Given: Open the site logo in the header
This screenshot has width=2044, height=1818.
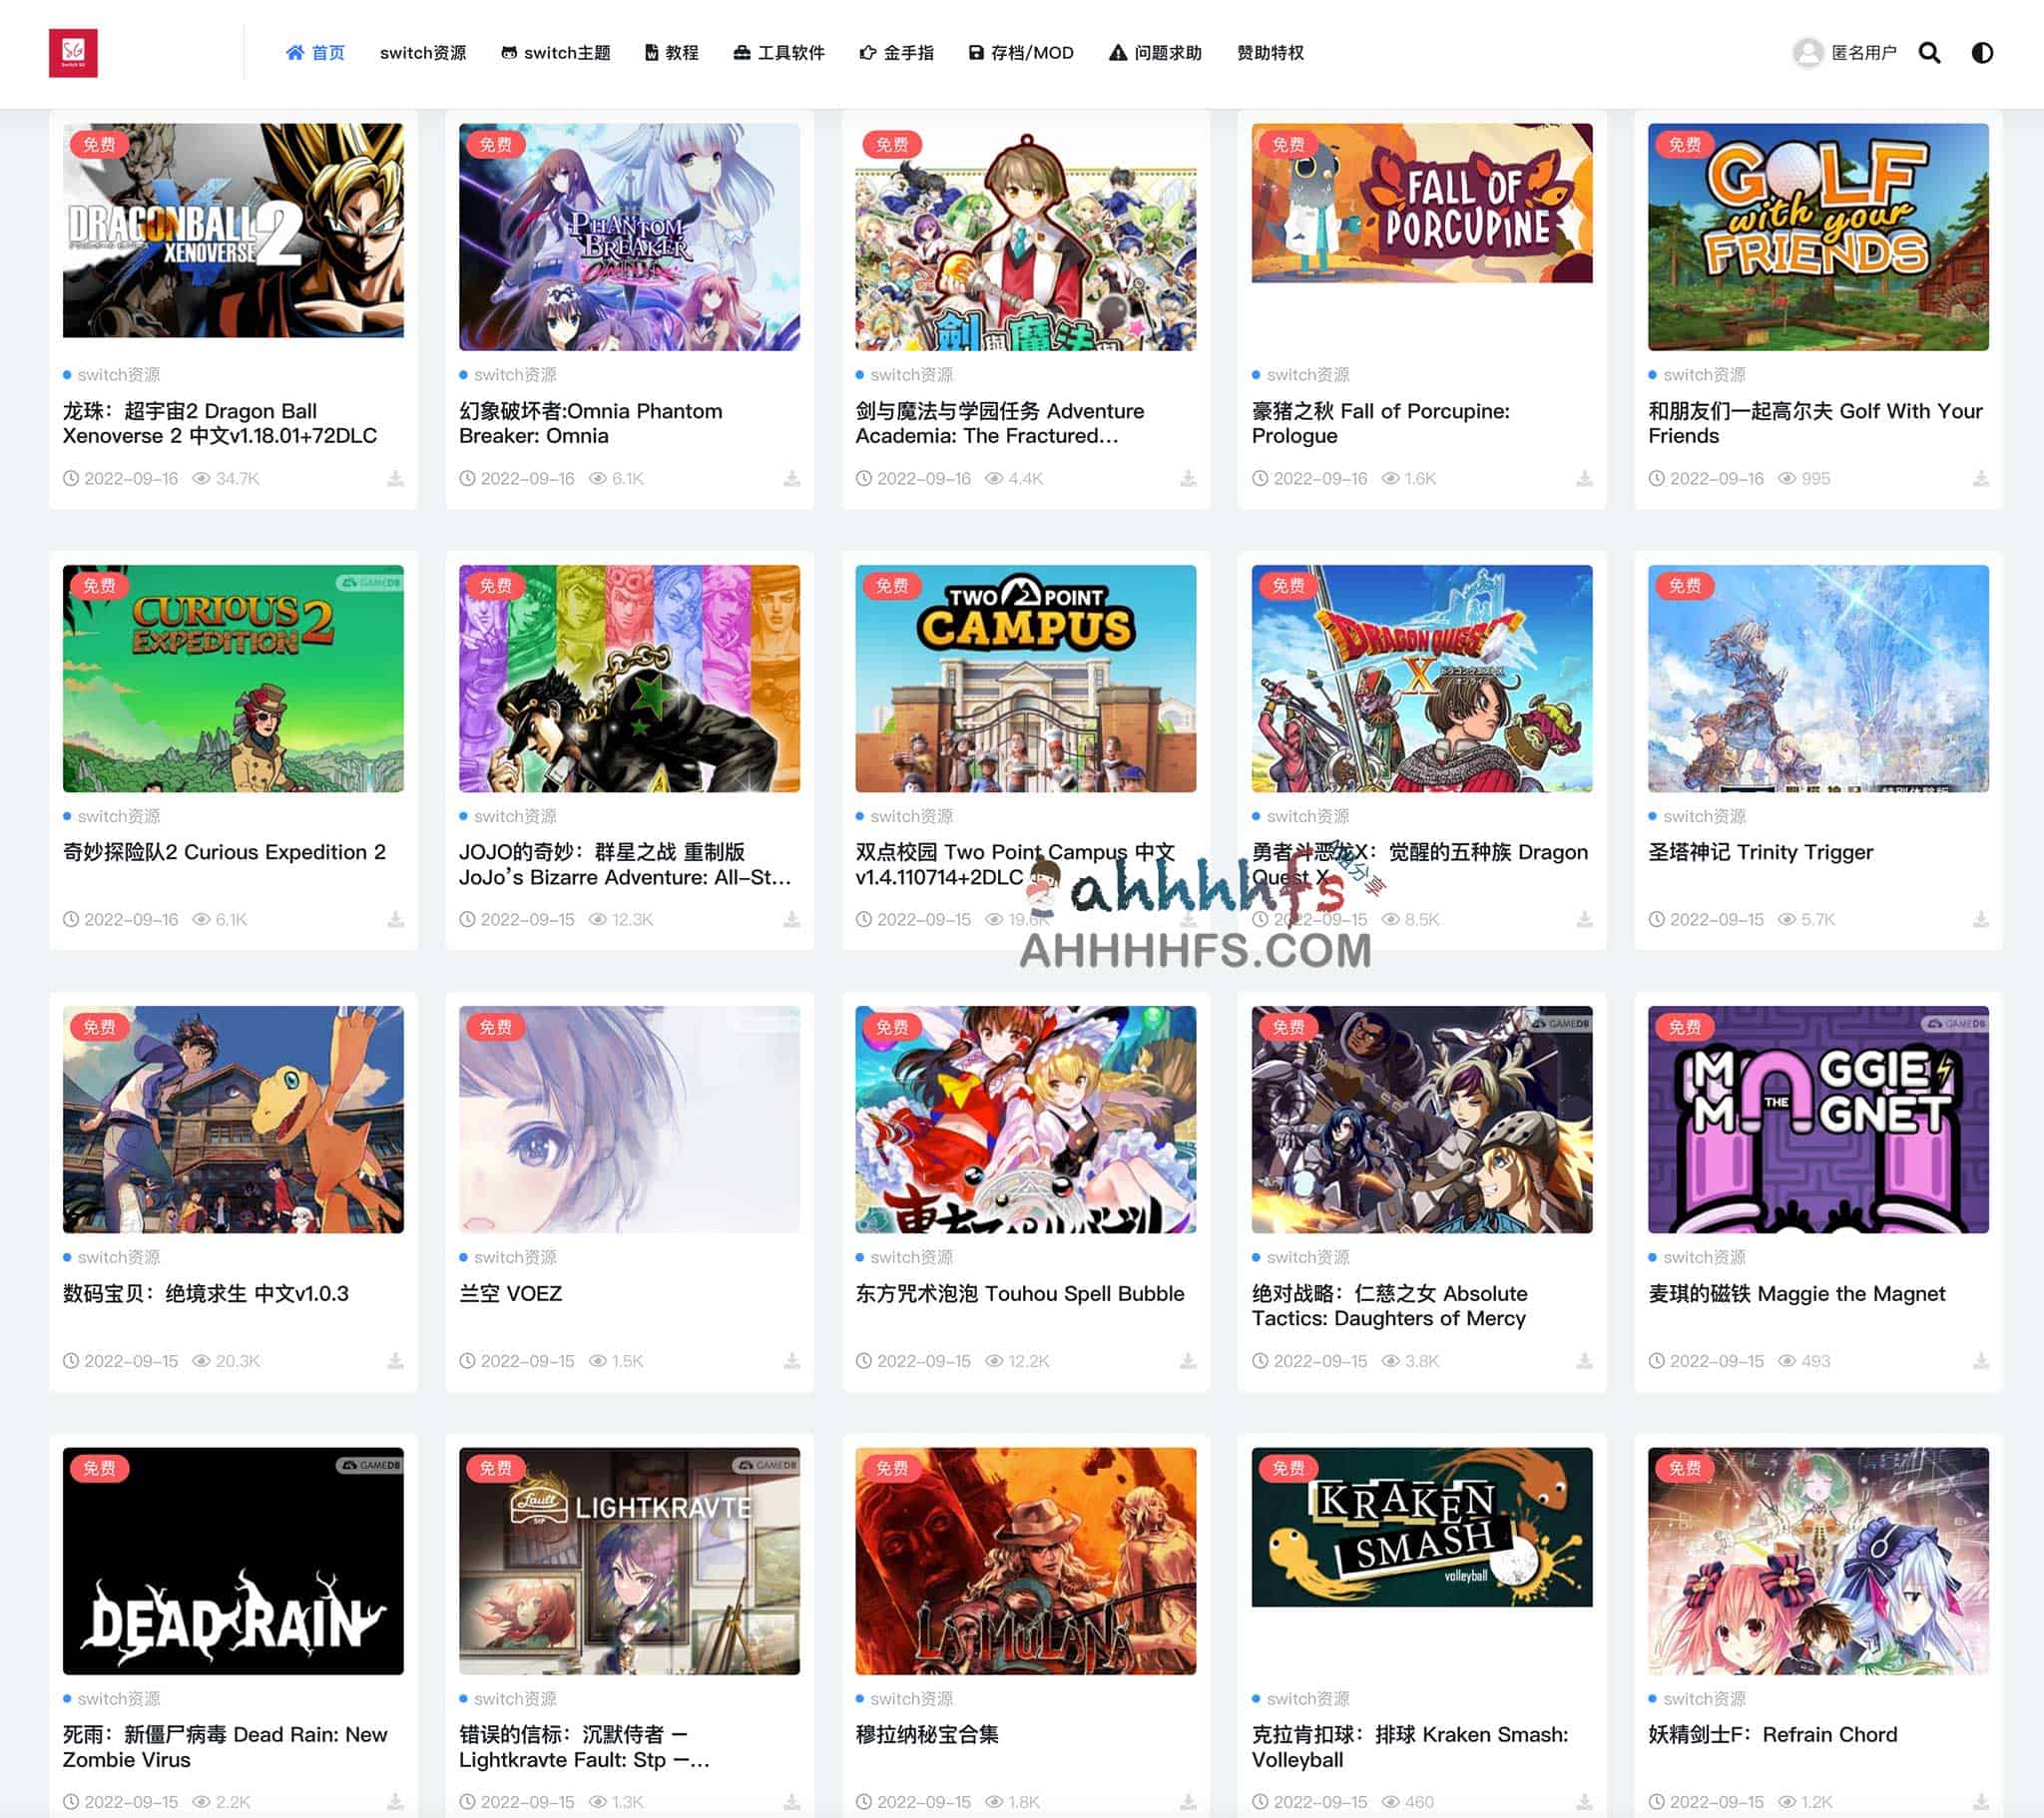Looking at the screenshot, I should coord(73,52).
